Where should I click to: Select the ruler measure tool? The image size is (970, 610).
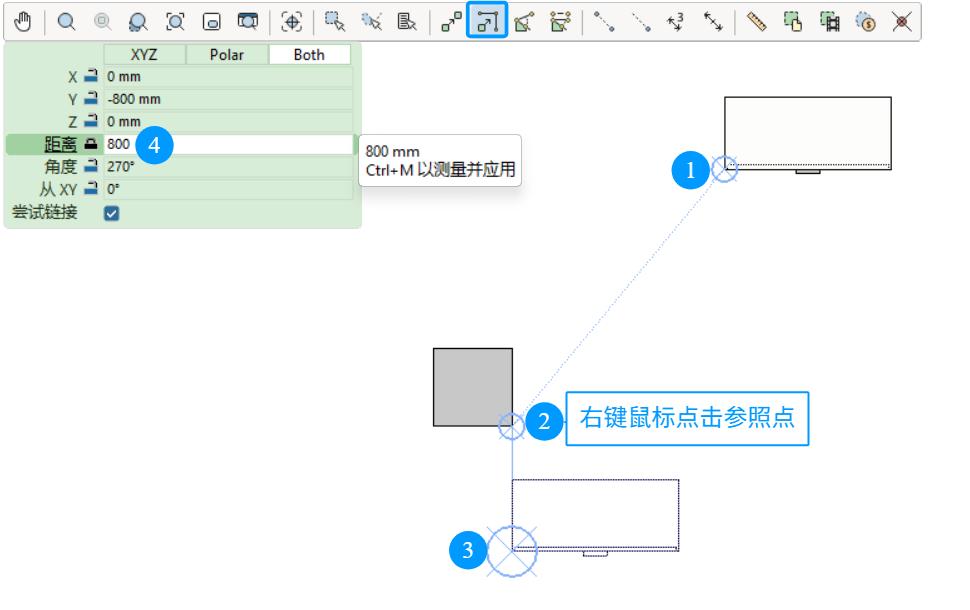[757, 22]
